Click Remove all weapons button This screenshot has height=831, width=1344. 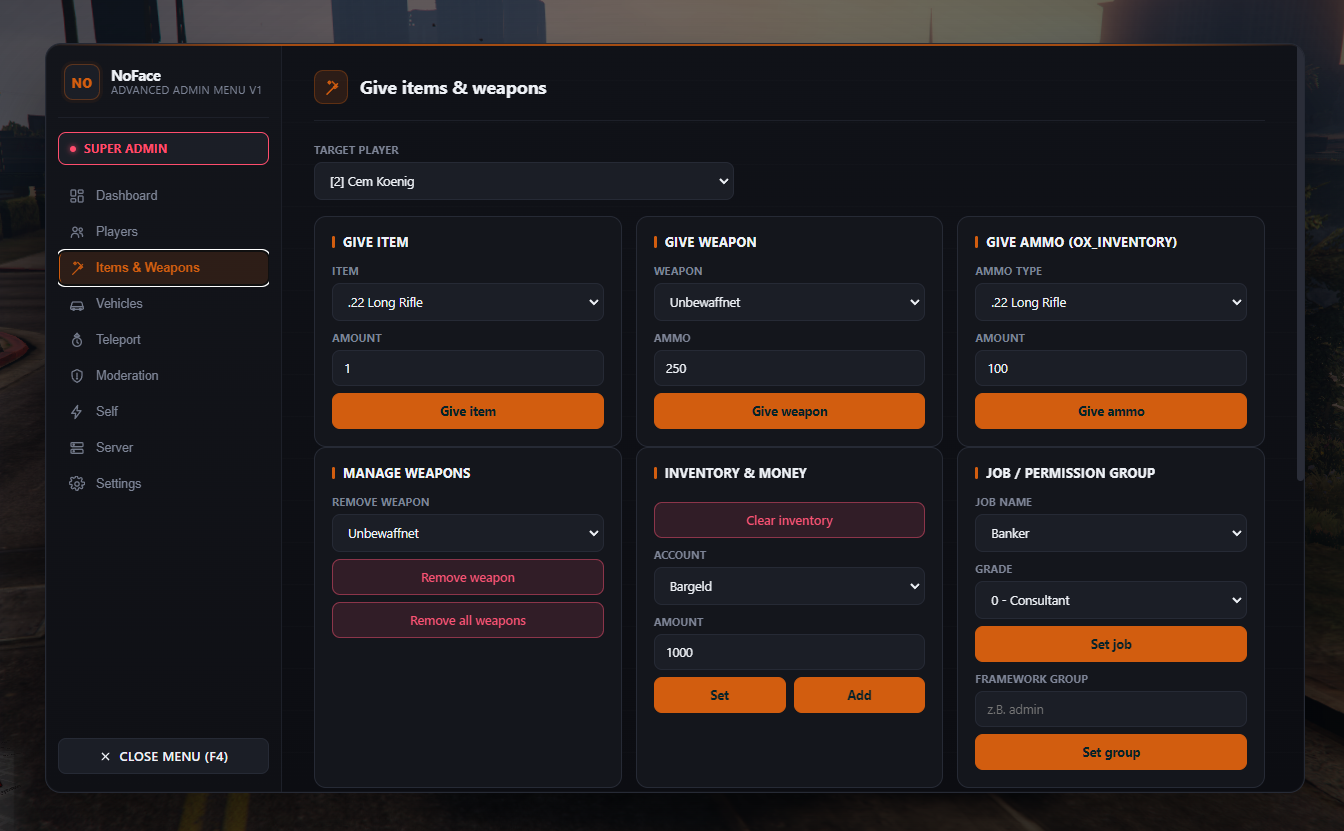point(468,621)
